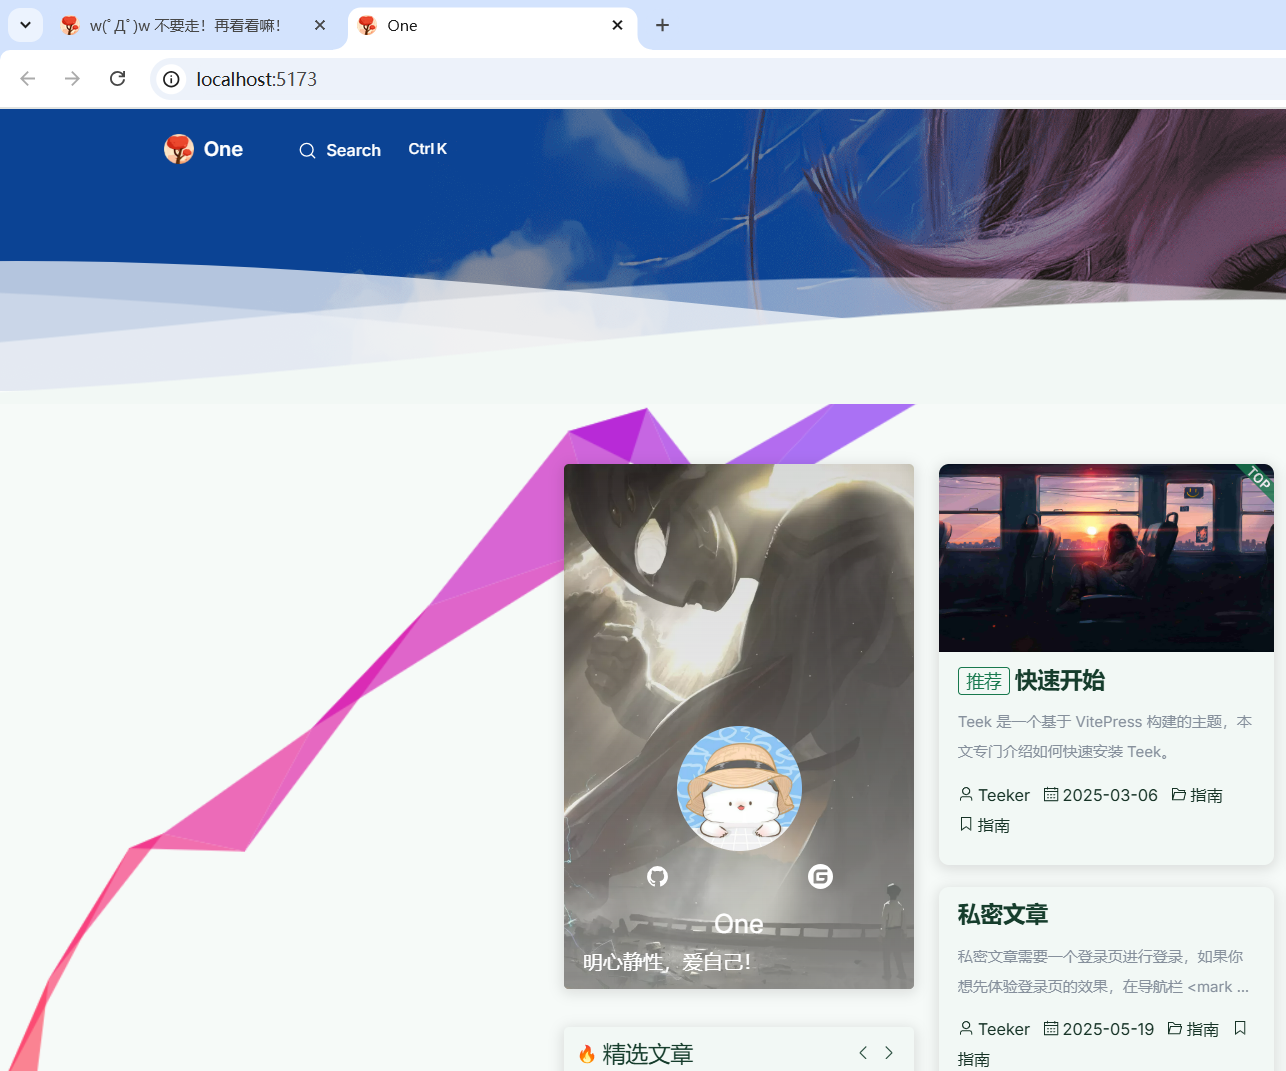Open tag 指南 on the 快速开始 card
1286x1071 pixels.
tap(994, 825)
